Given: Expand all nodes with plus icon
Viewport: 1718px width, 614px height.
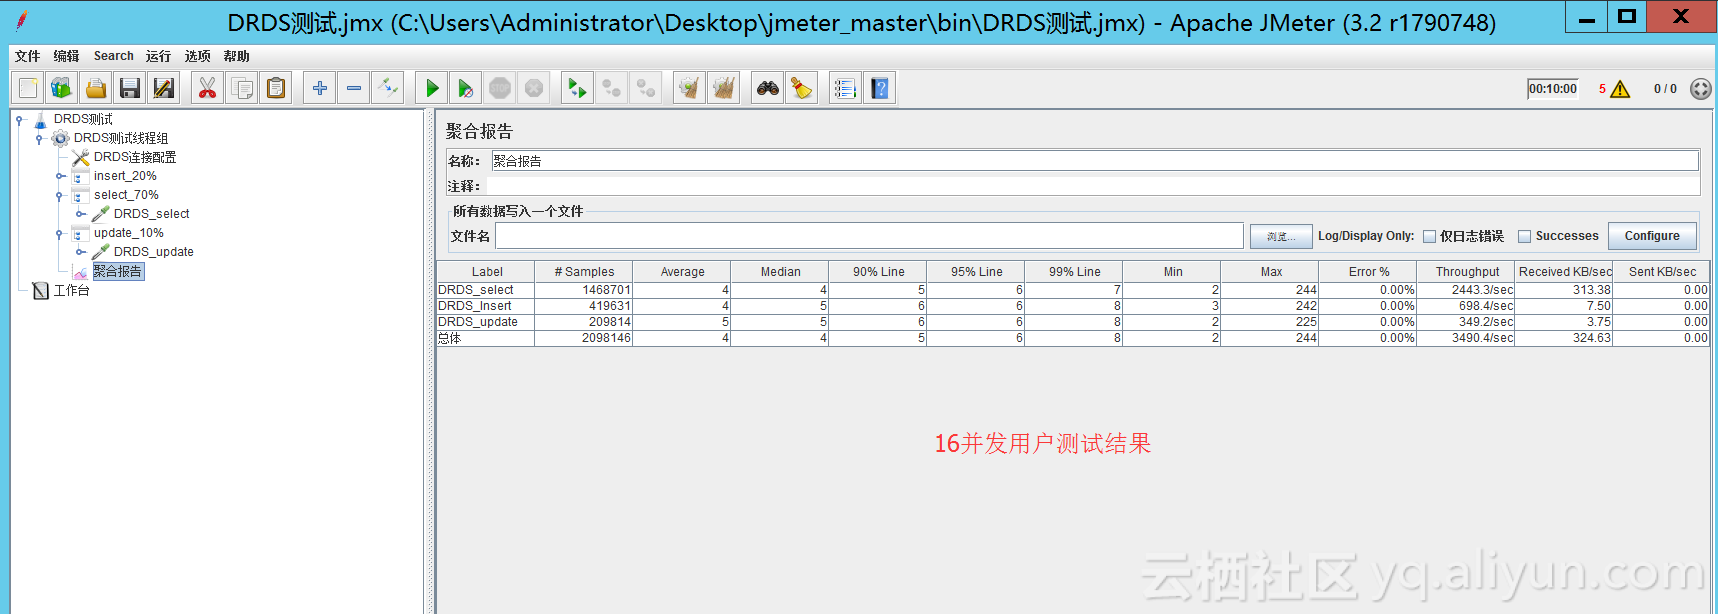Looking at the screenshot, I should tap(319, 88).
